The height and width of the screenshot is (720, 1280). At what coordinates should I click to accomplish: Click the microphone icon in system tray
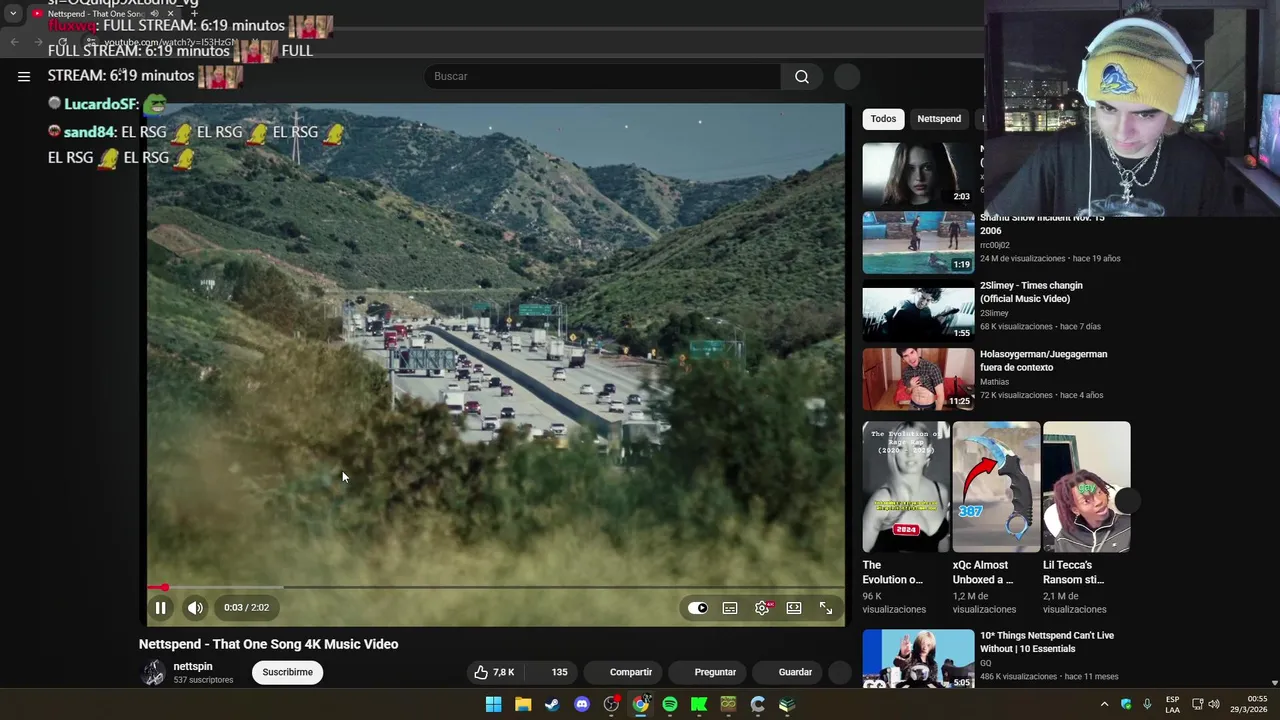pyautogui.click(x=1147, y=704)
